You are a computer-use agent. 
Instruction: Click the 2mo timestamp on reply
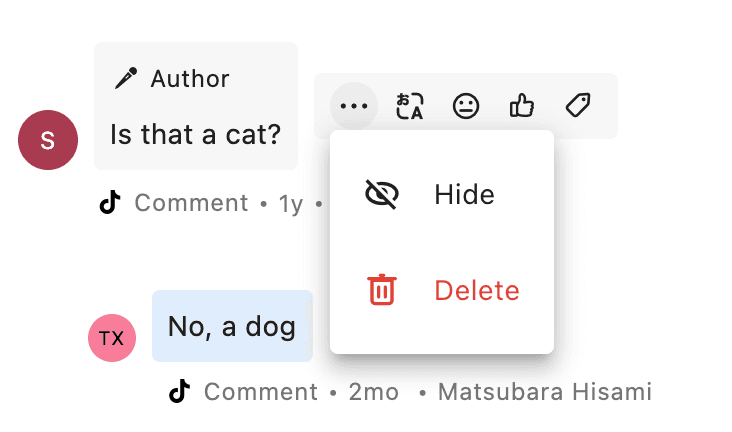pyautogui.click(x=373, y=392)
